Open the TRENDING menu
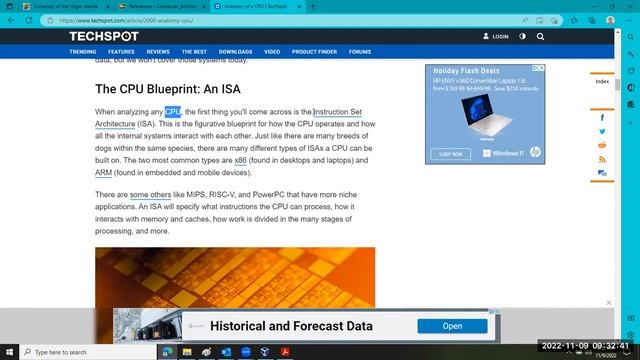 point(83,52)
